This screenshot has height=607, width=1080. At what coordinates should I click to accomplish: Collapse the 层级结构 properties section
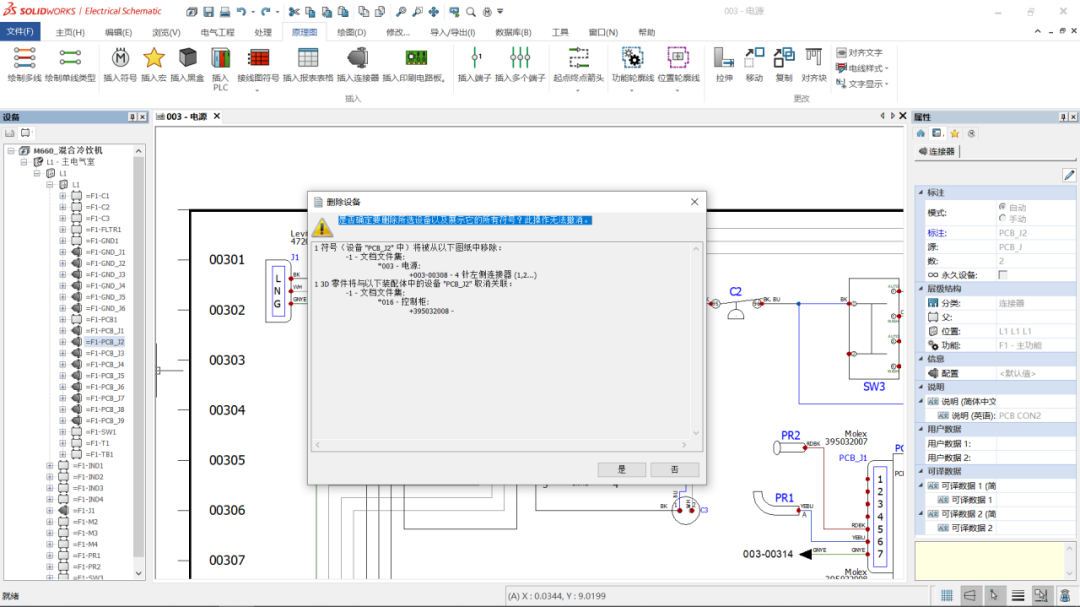point(921,287)
